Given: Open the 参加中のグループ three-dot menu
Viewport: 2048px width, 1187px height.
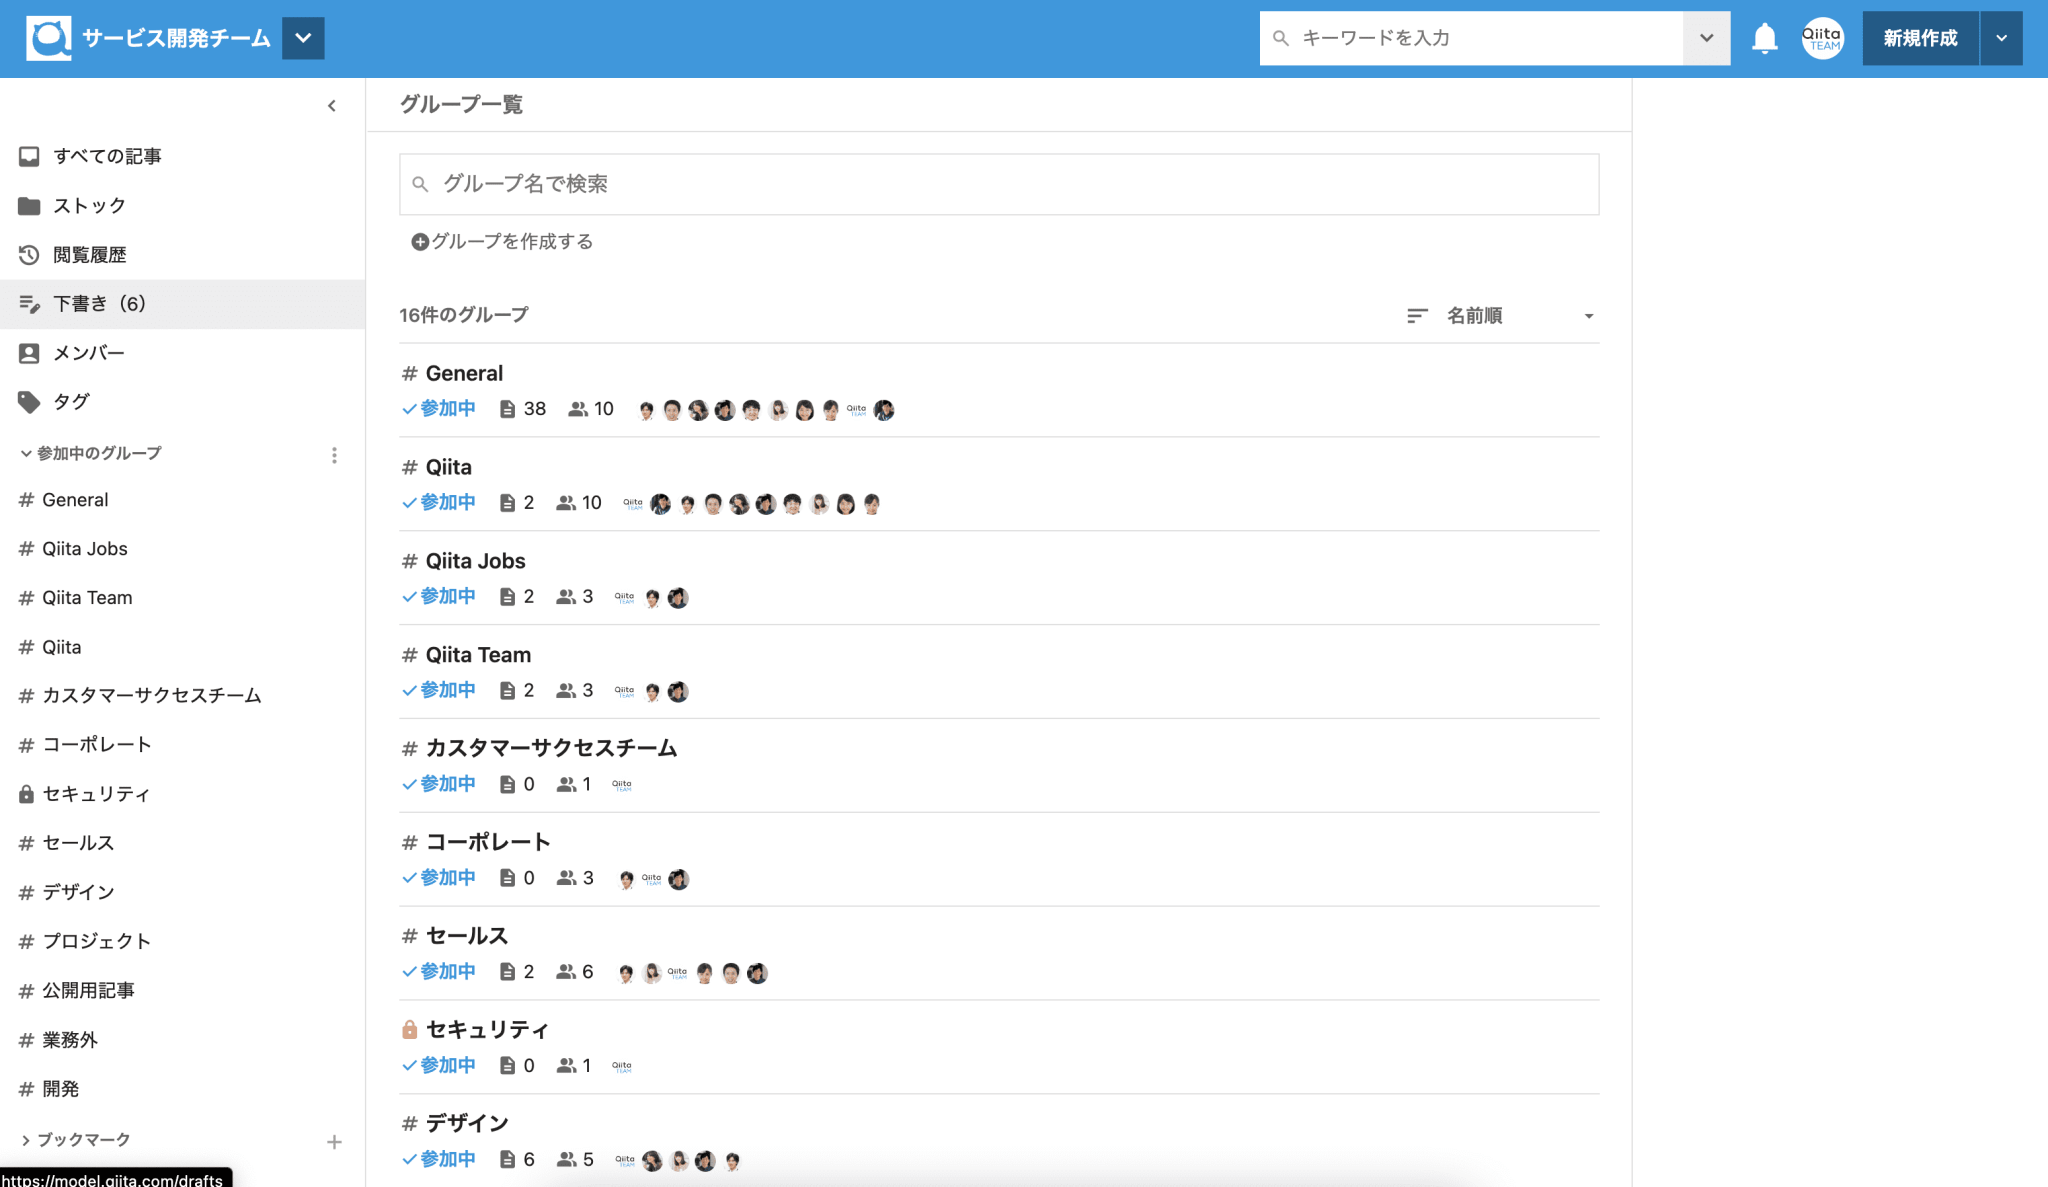Looking at the screenshot, I should (x=334, y=455).
